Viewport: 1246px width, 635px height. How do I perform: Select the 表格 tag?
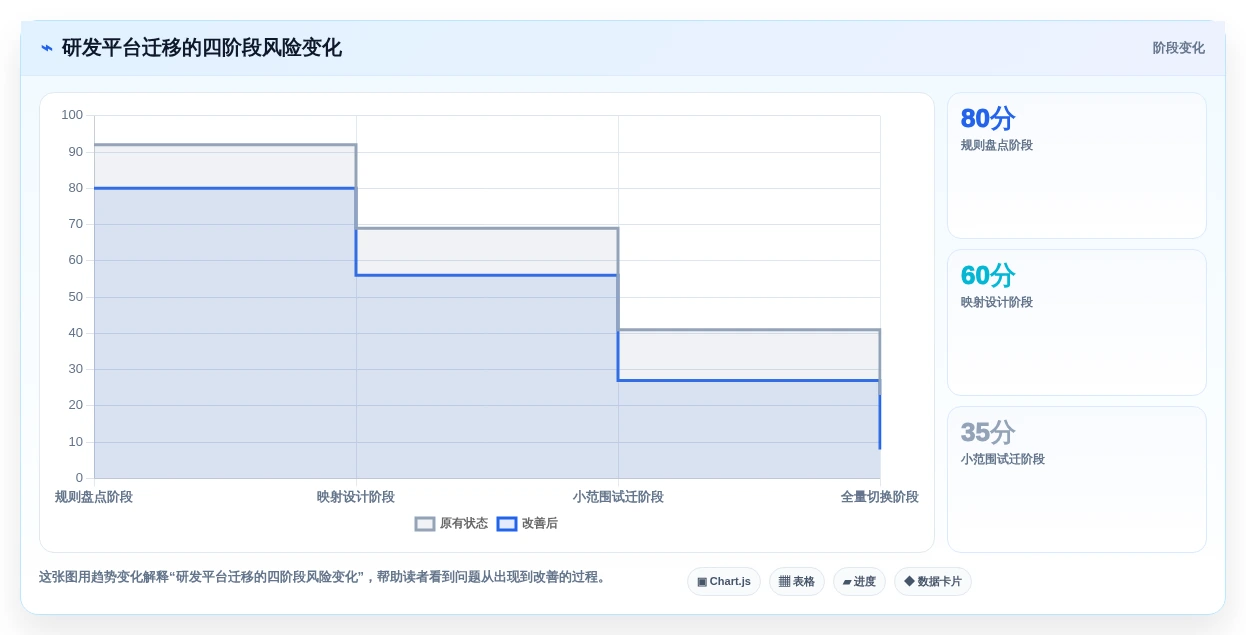pyautogui.click(x=797, y=581)
